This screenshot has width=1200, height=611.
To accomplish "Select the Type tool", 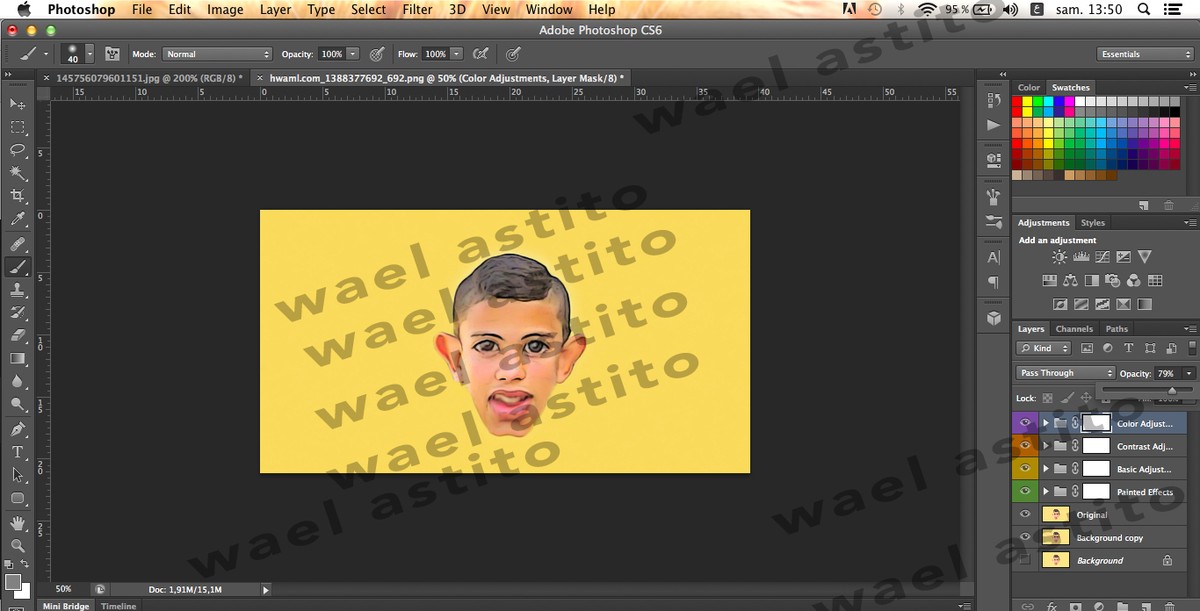I will coord(18,452).
